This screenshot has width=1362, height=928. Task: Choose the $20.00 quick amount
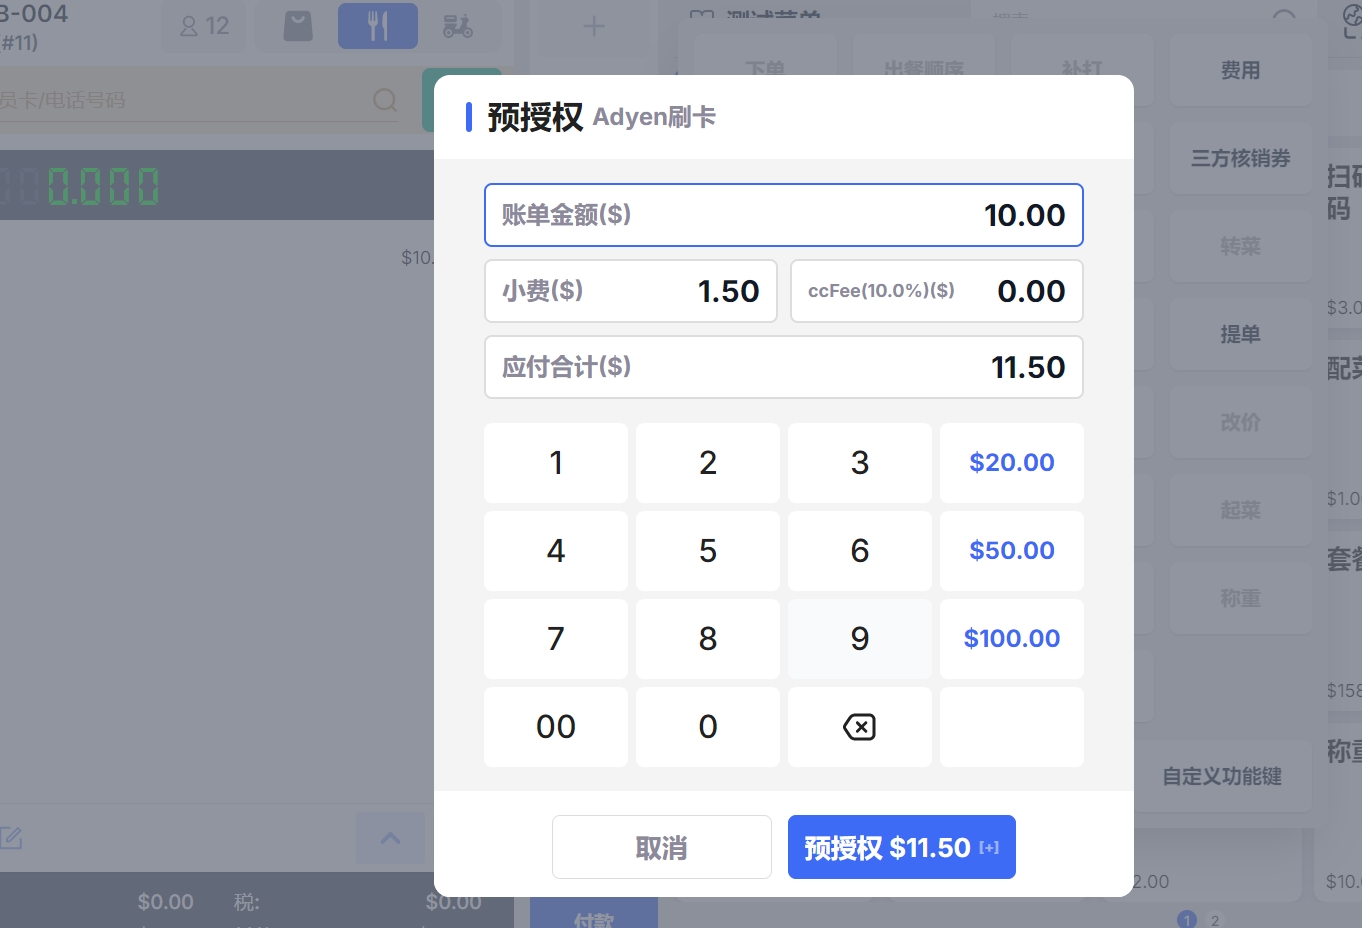(x=1011, y=463)
